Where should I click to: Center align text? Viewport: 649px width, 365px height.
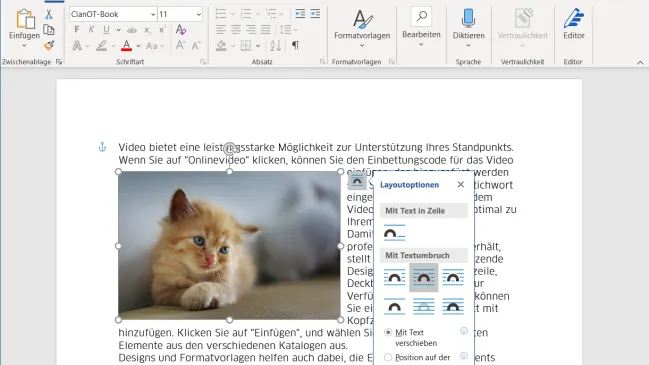[236, 29]
